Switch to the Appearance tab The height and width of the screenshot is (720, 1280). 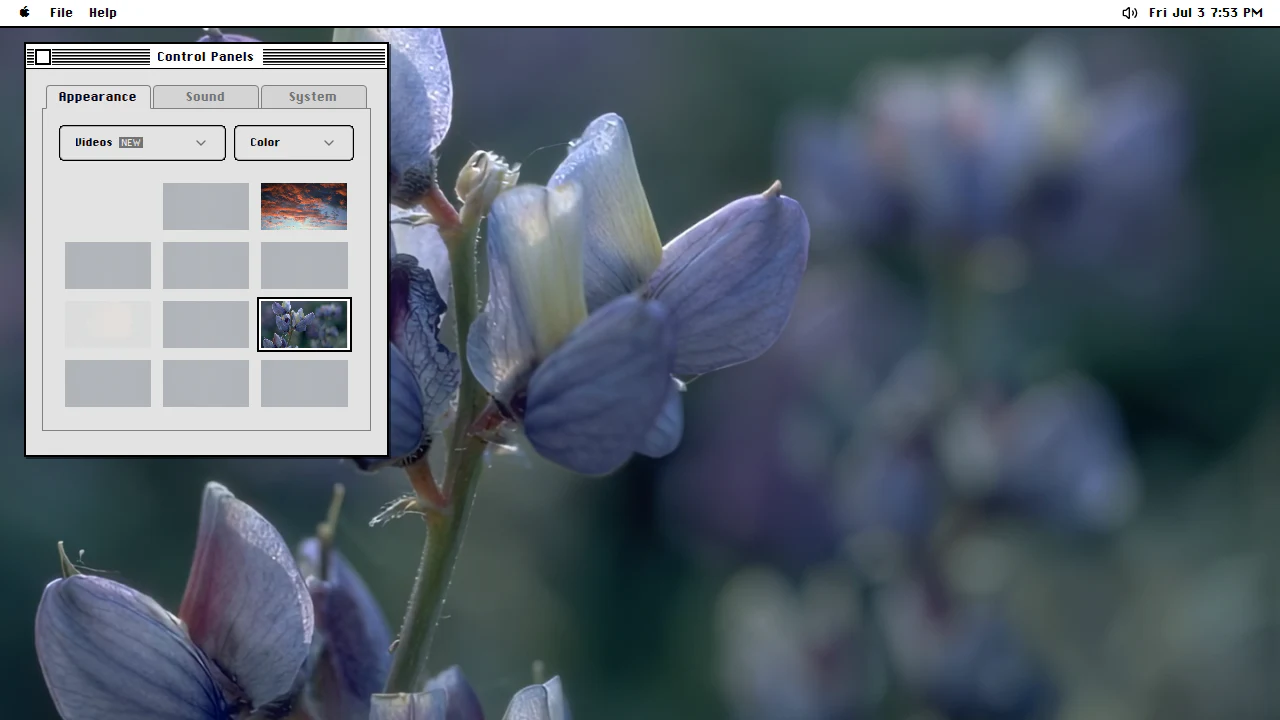(97, 97)
